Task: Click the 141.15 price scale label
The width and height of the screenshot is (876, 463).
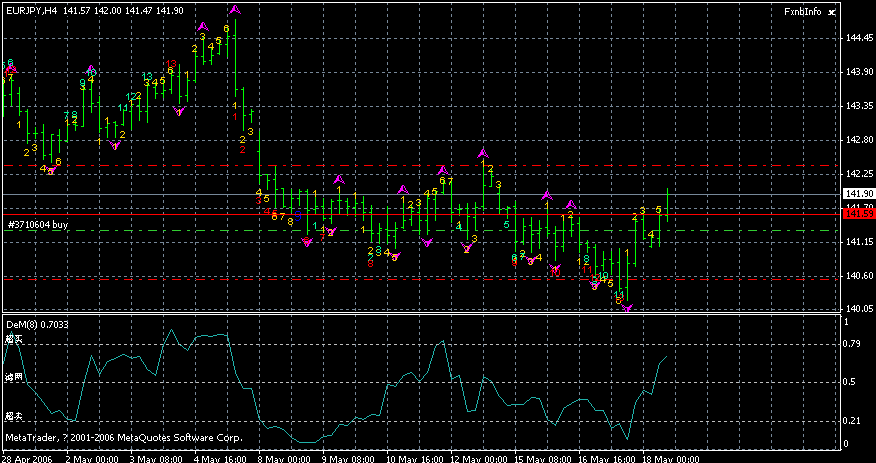Action: (859, 241)
